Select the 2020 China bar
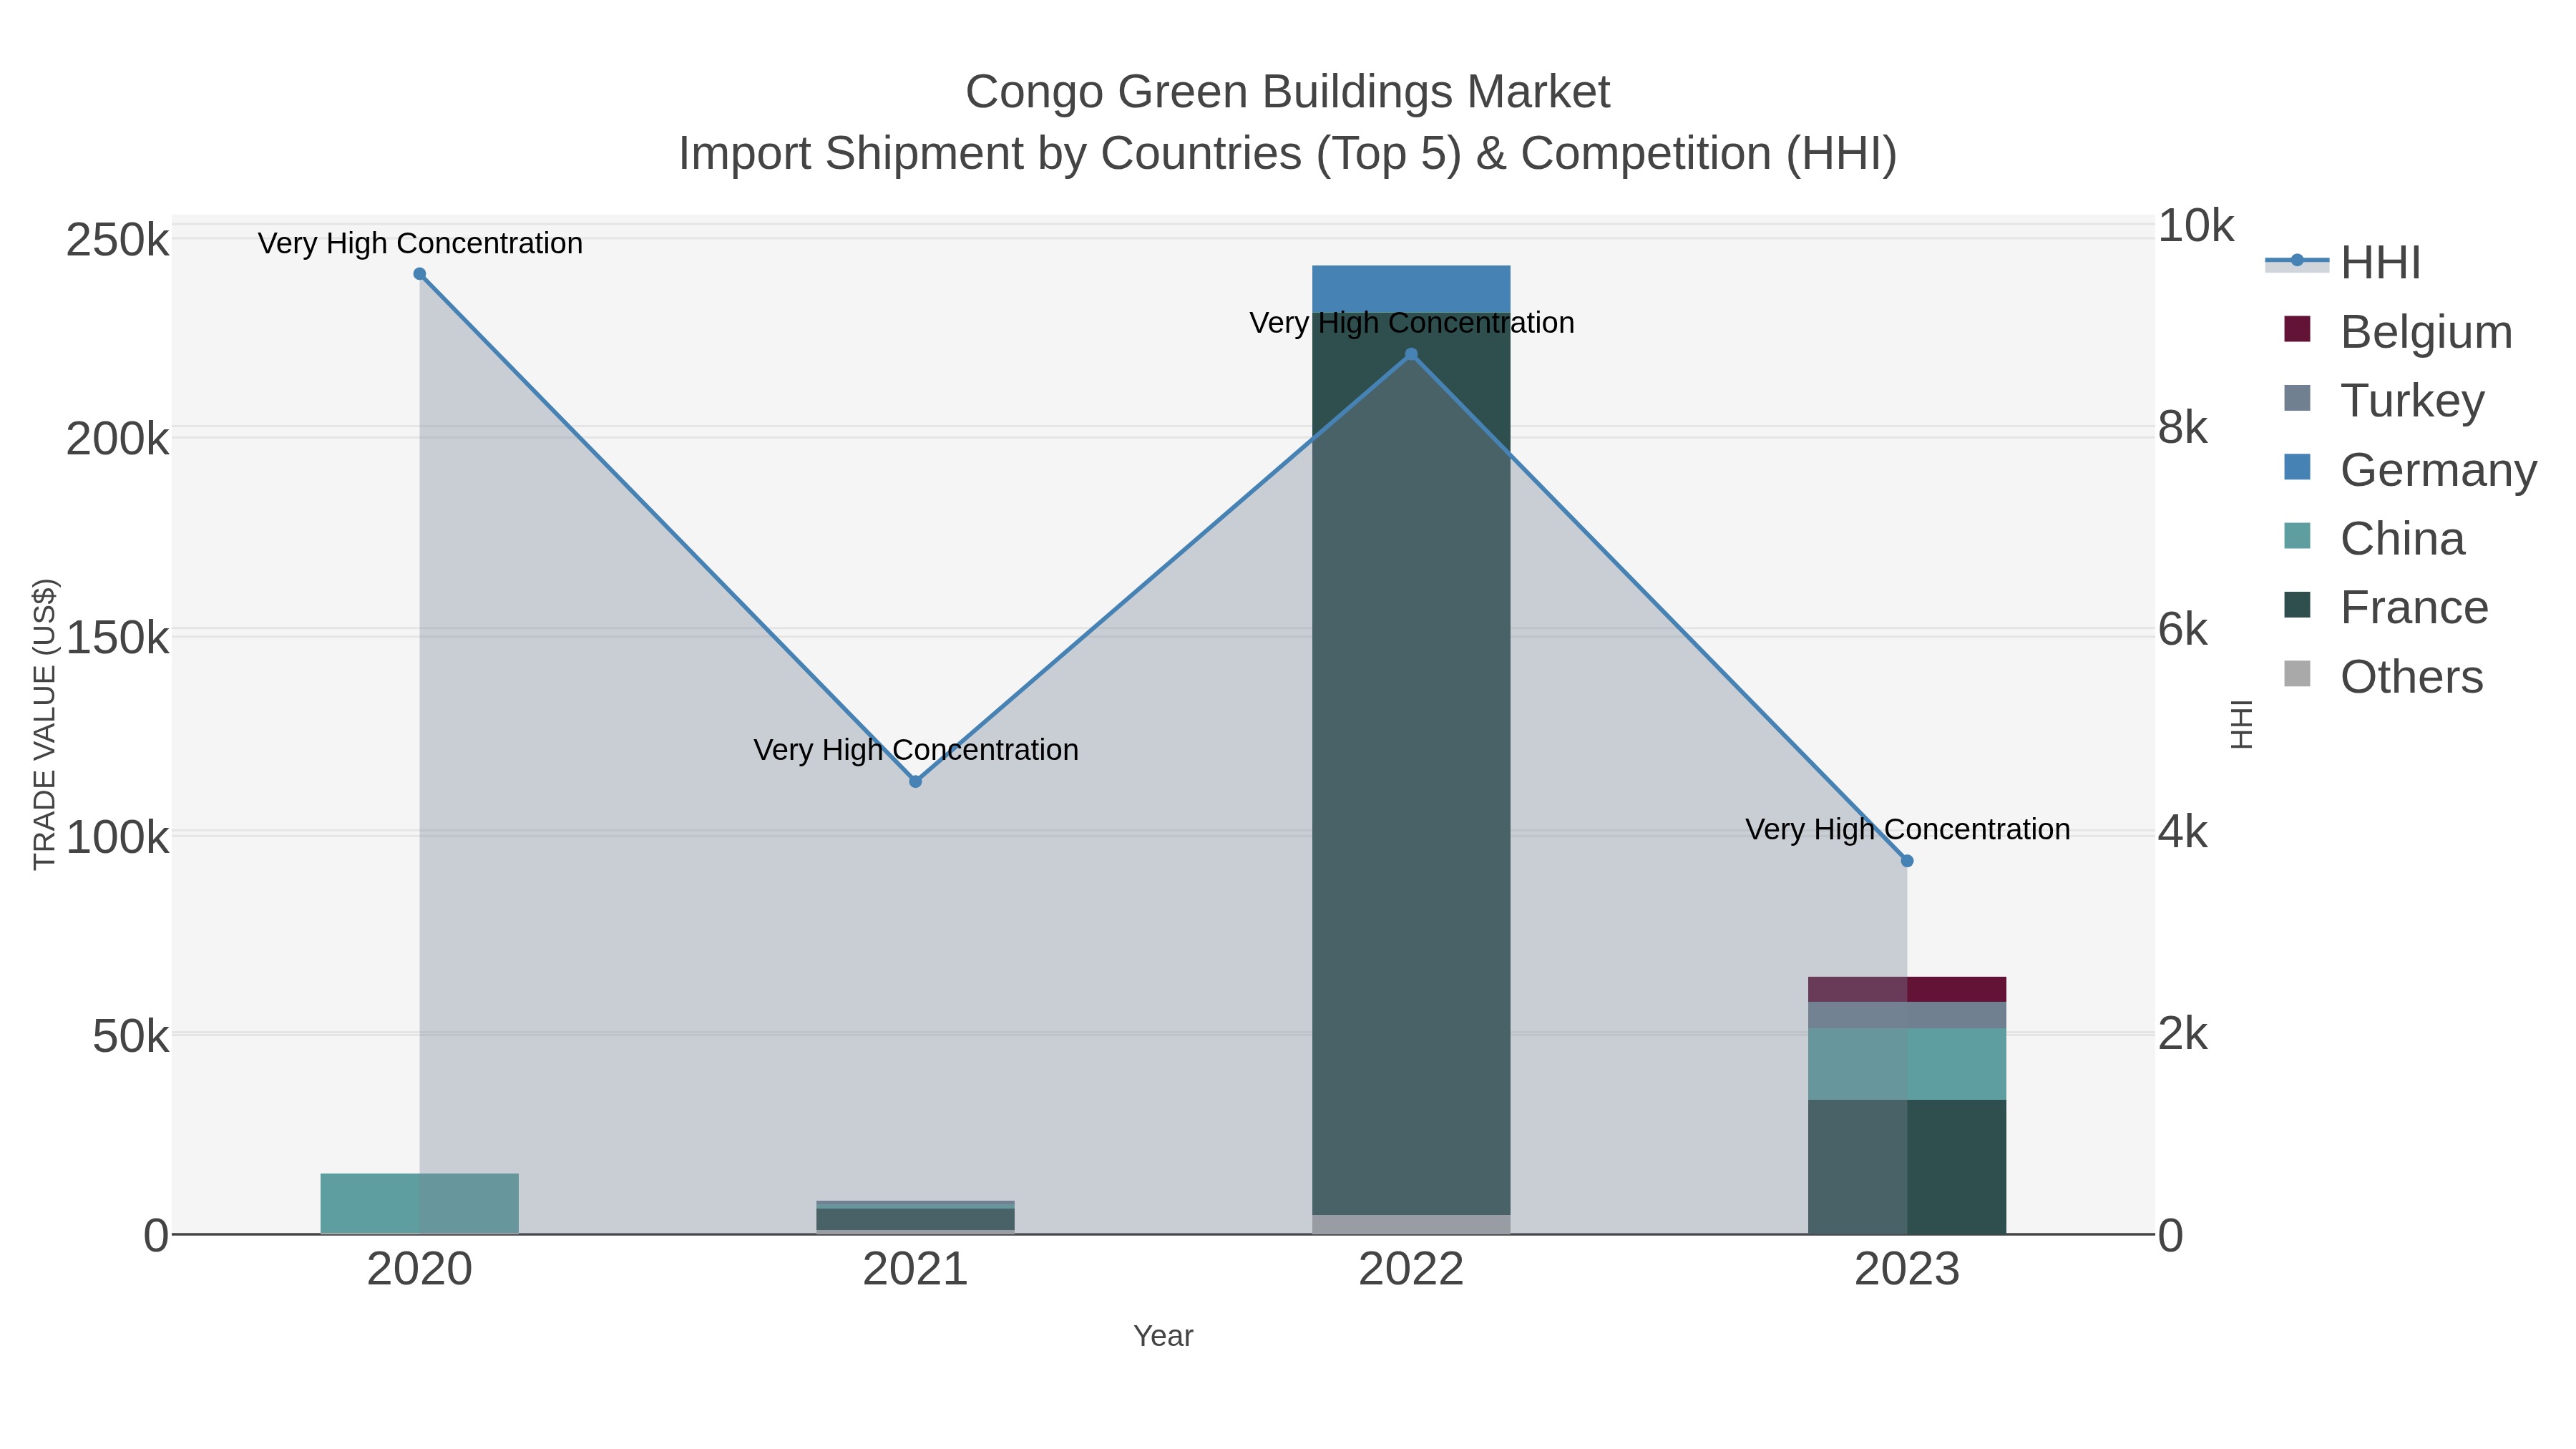2576x1449 pixels. [x=420, y=1203]
